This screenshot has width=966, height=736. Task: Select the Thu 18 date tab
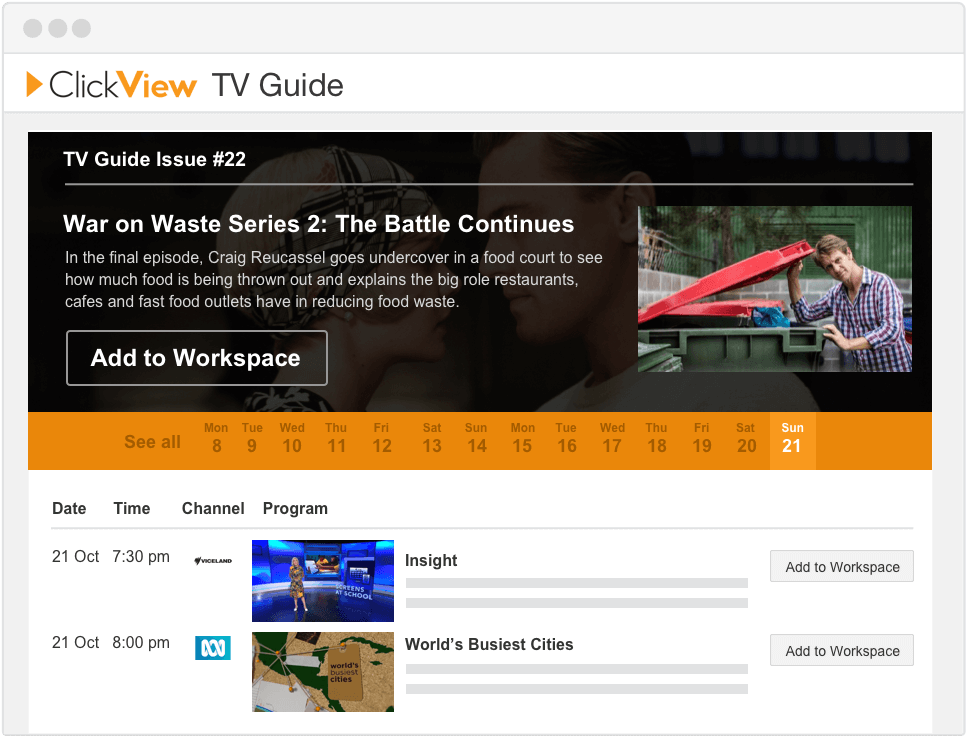point(657,438)
